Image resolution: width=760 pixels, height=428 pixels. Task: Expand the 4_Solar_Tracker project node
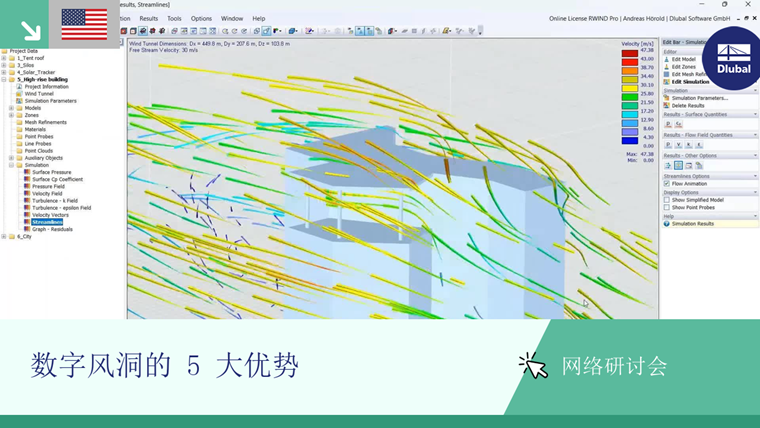[x=4, y=72]
